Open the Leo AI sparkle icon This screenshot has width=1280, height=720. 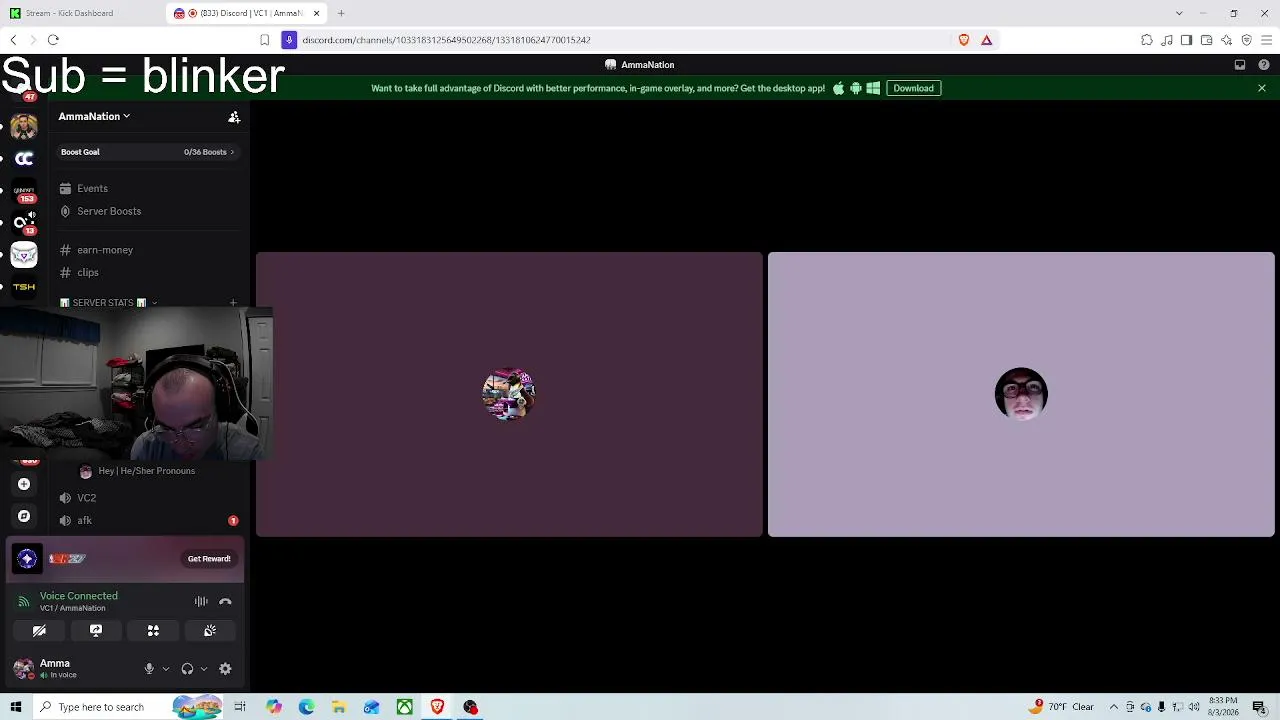pos(1227,40)
